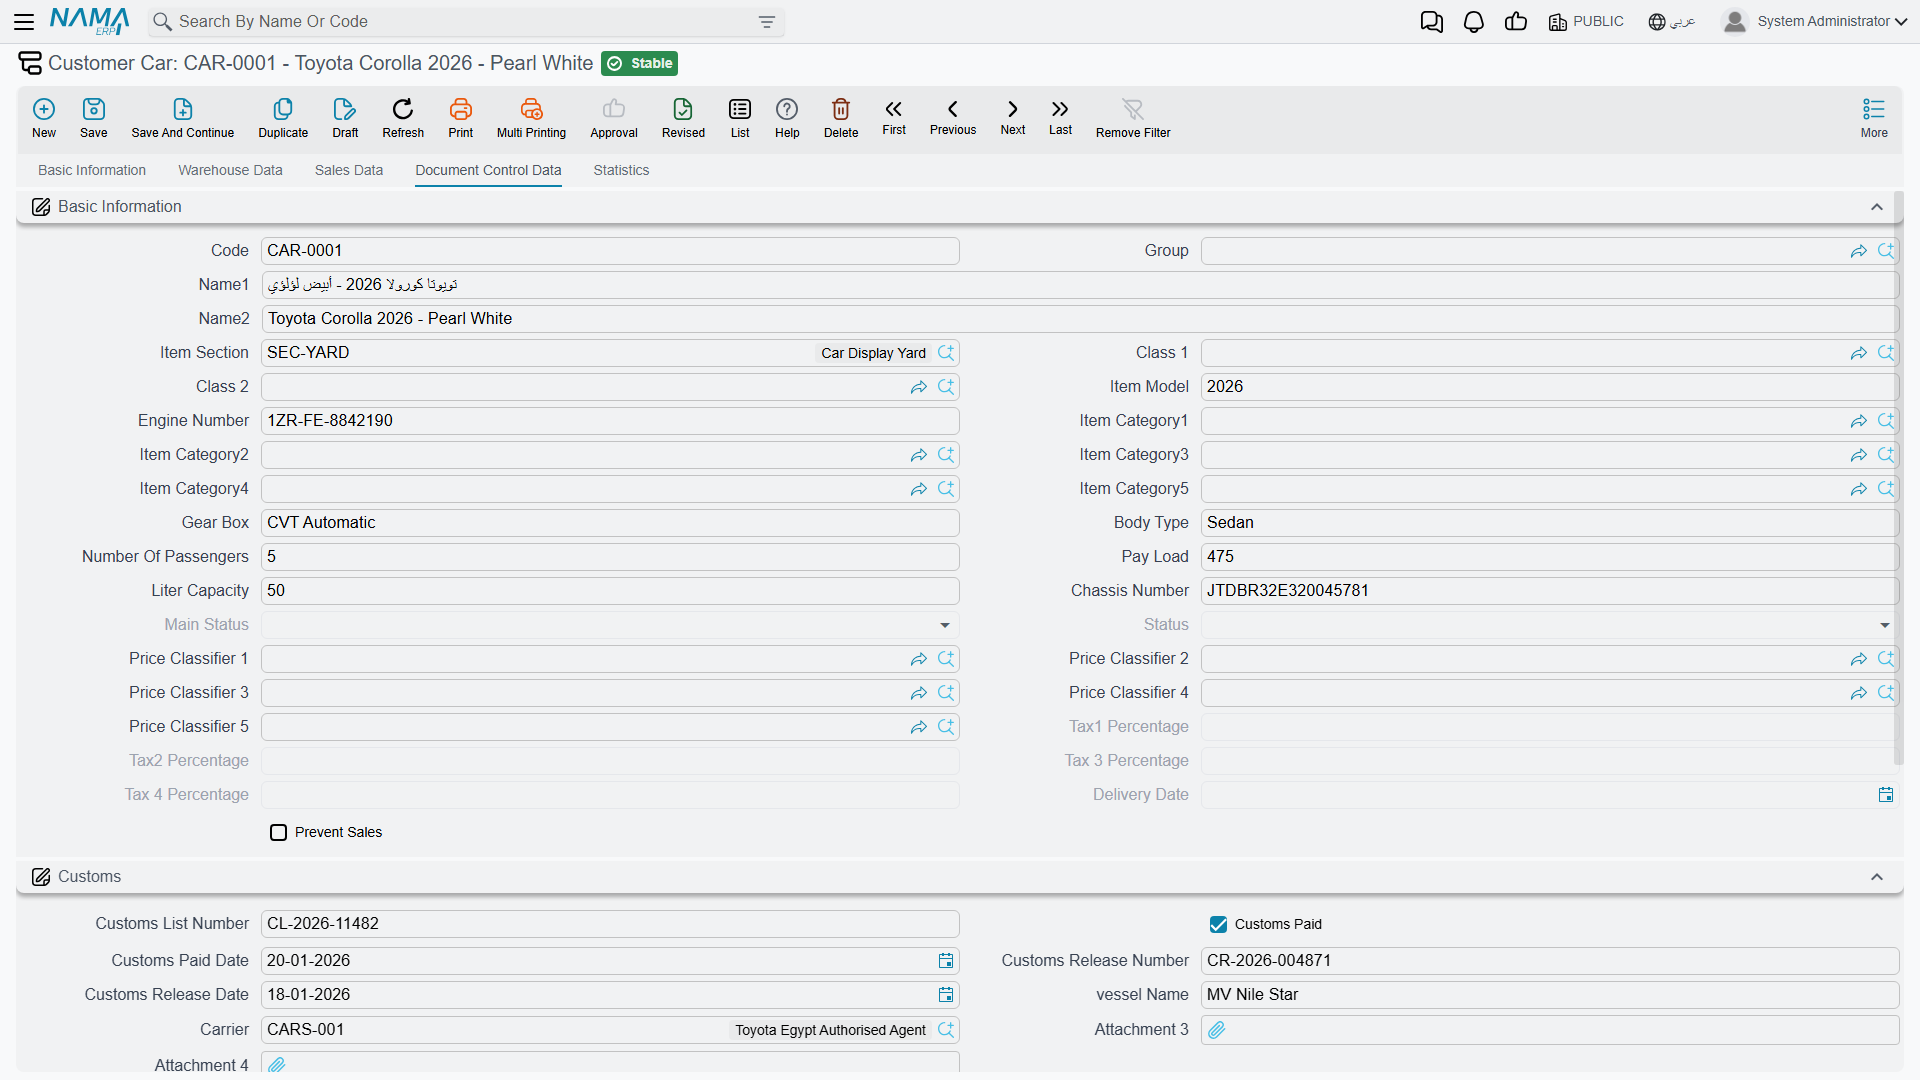
Task: Click Attachment 3 paperclip icon
Action: pyautogui.click(x=1217, y=1030)
